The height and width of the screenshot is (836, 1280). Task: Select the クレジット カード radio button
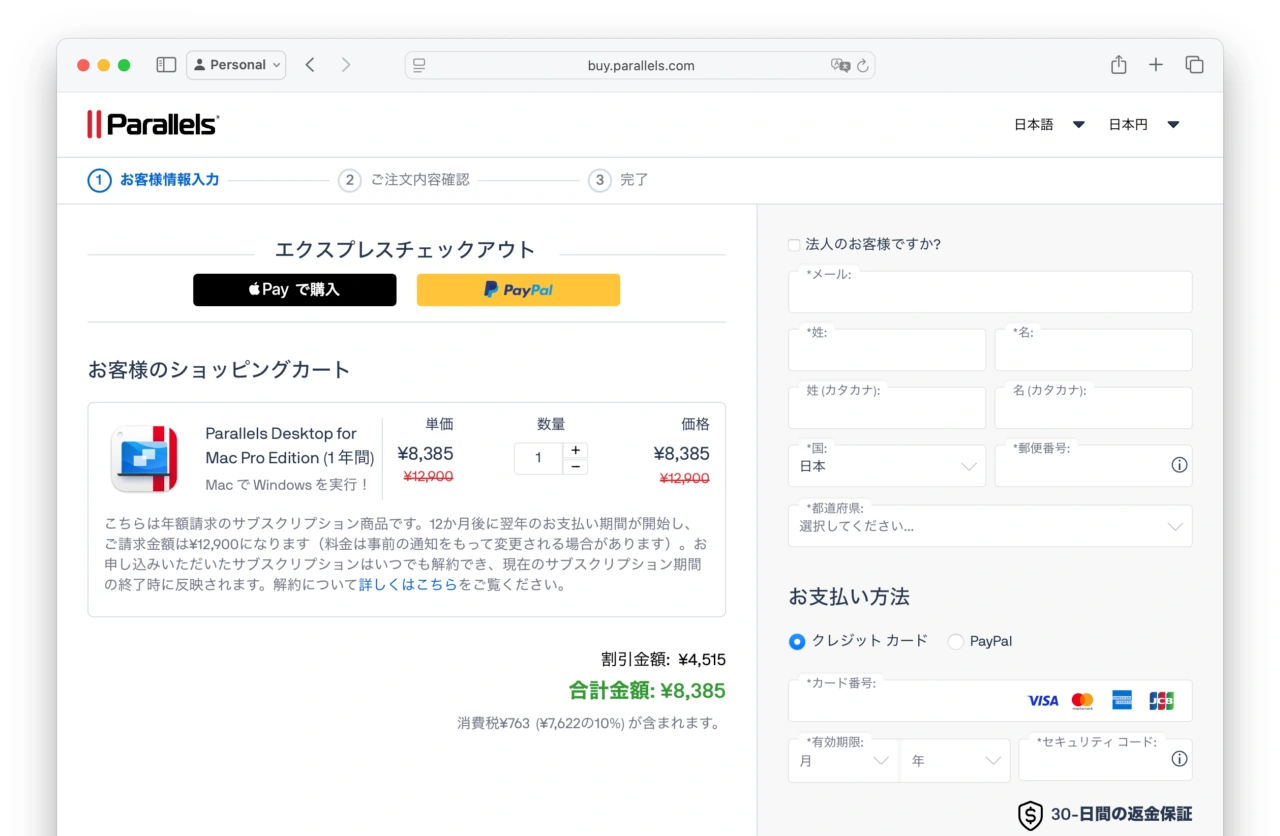797,642
